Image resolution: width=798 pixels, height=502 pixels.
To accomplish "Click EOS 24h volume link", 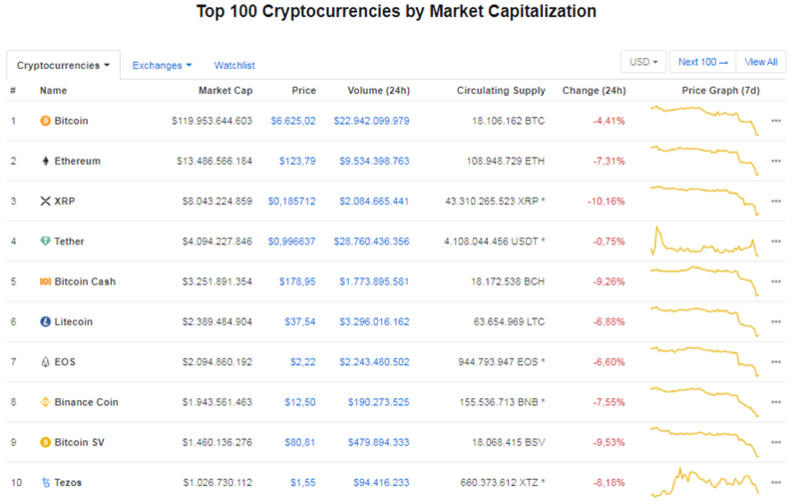I will click(371, 362).
